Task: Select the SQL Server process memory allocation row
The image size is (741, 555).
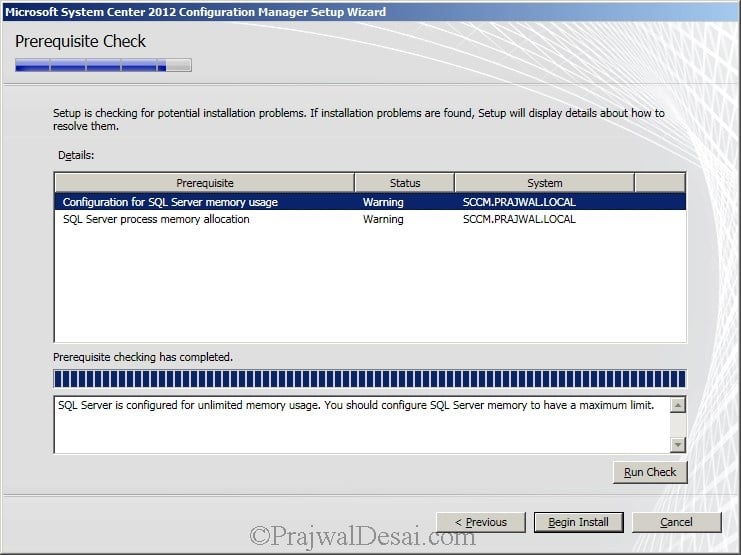Action: coord(370,219)
